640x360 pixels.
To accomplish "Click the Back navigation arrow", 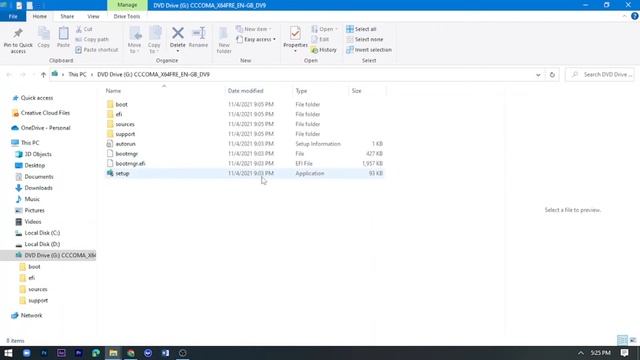I will pyautogui.click(x=9, y=74).
